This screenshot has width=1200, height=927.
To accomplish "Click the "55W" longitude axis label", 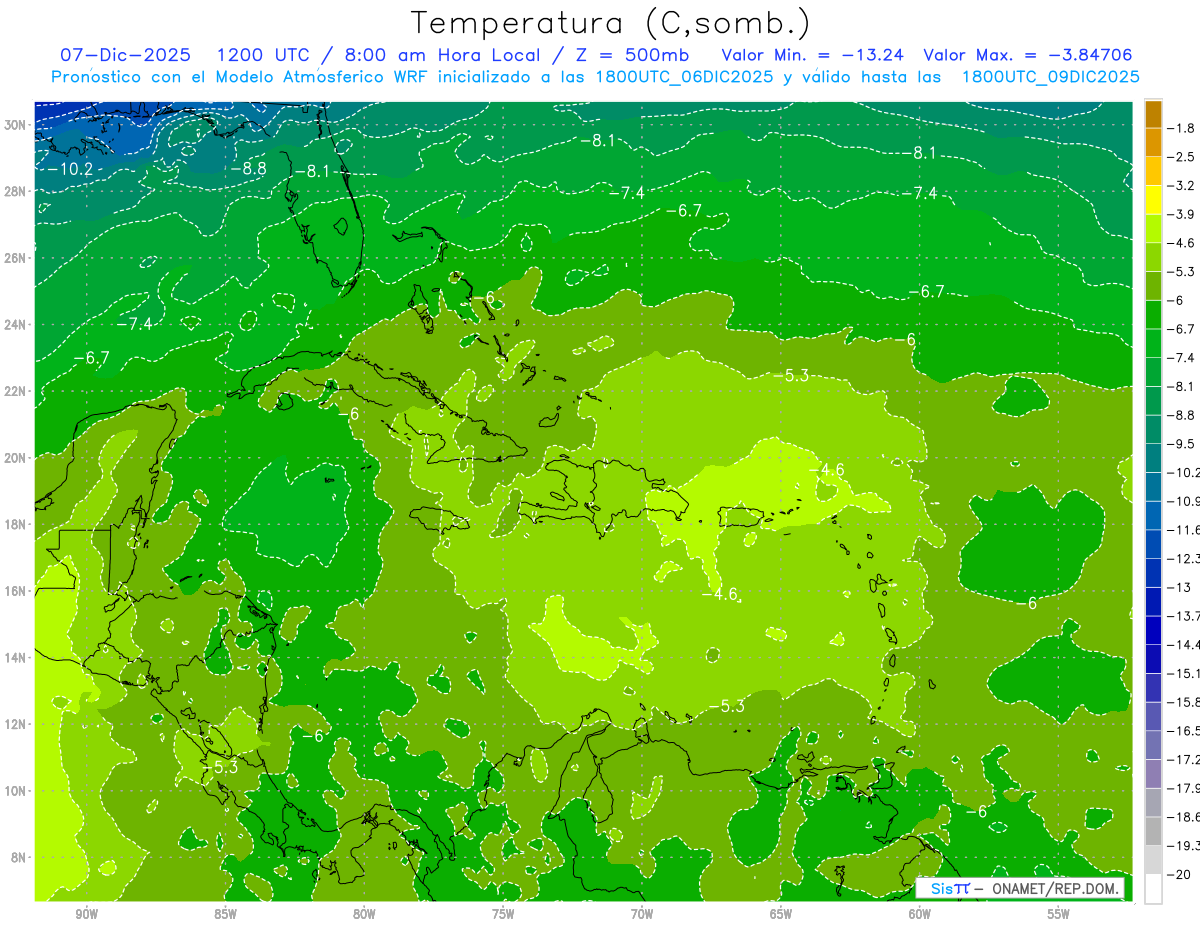I will pos(1059,915).
